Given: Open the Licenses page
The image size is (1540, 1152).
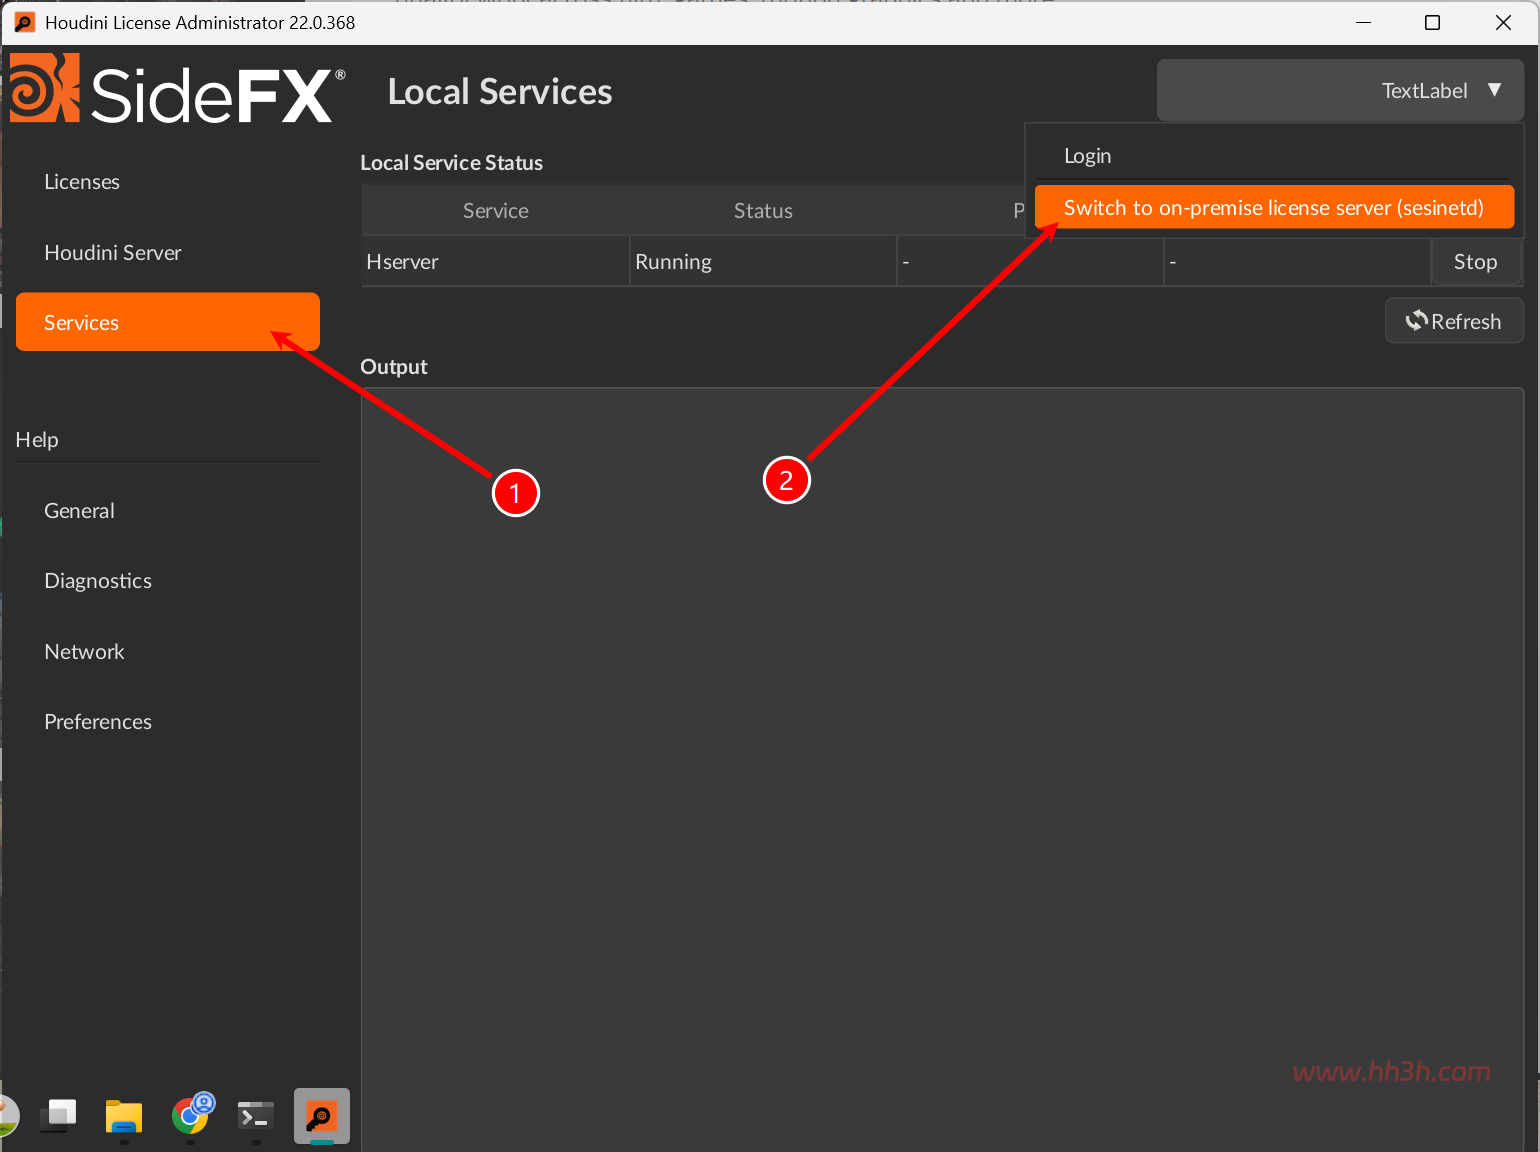Looking at the screenshot, I should 168,182.
